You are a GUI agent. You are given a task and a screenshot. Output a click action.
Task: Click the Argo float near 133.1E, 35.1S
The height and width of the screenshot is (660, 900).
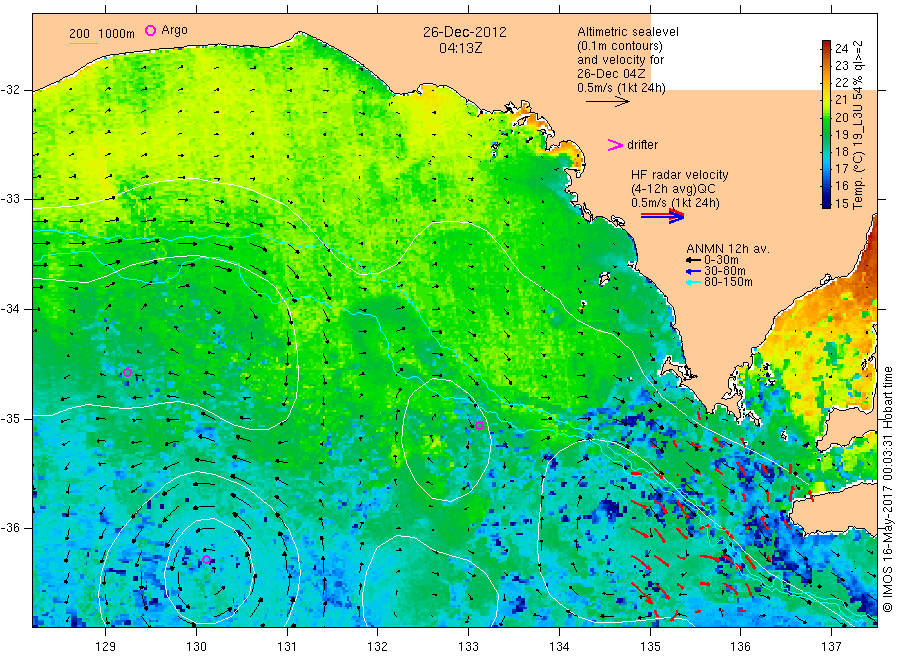point(479,425)
